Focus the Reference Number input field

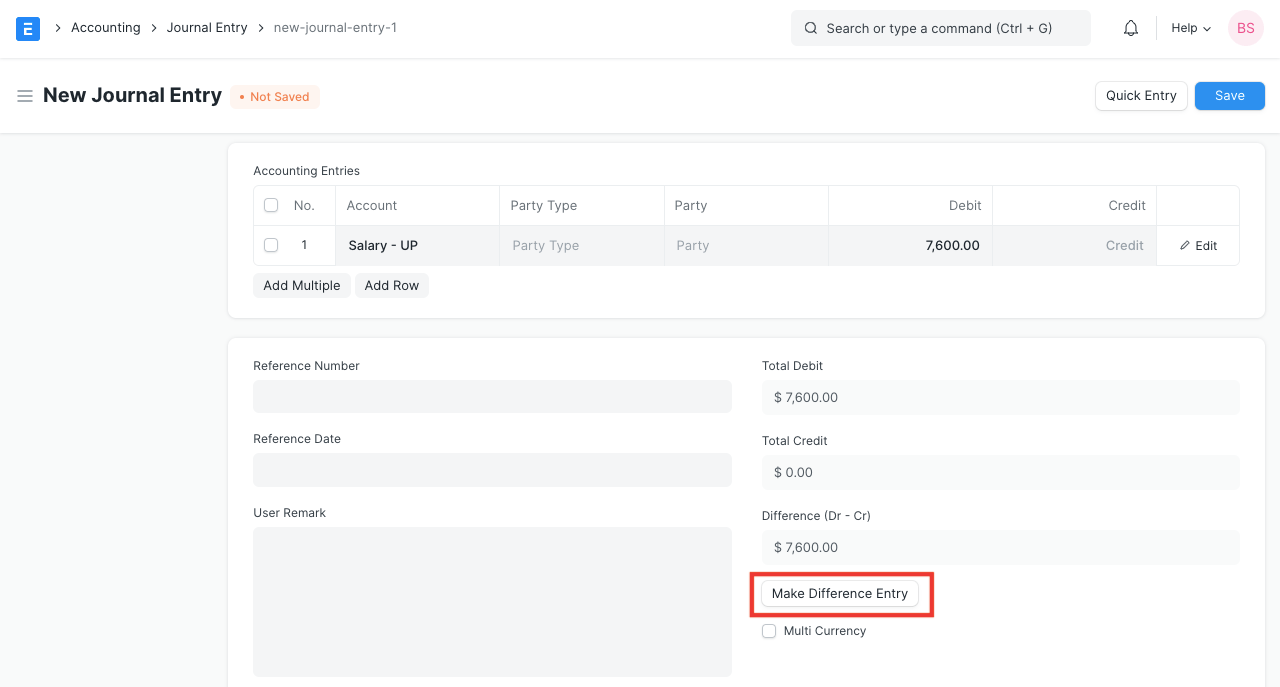(x=492, y=397)
